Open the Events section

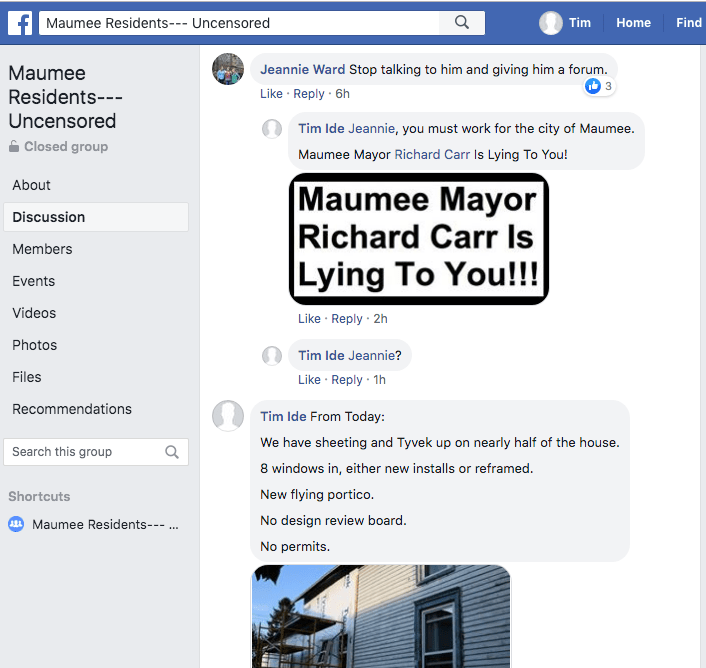coord(34,281)
